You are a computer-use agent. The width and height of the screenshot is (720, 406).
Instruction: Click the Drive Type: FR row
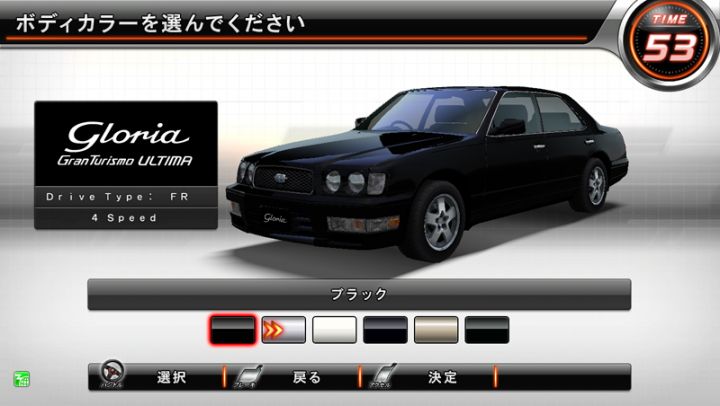[125, 198]
